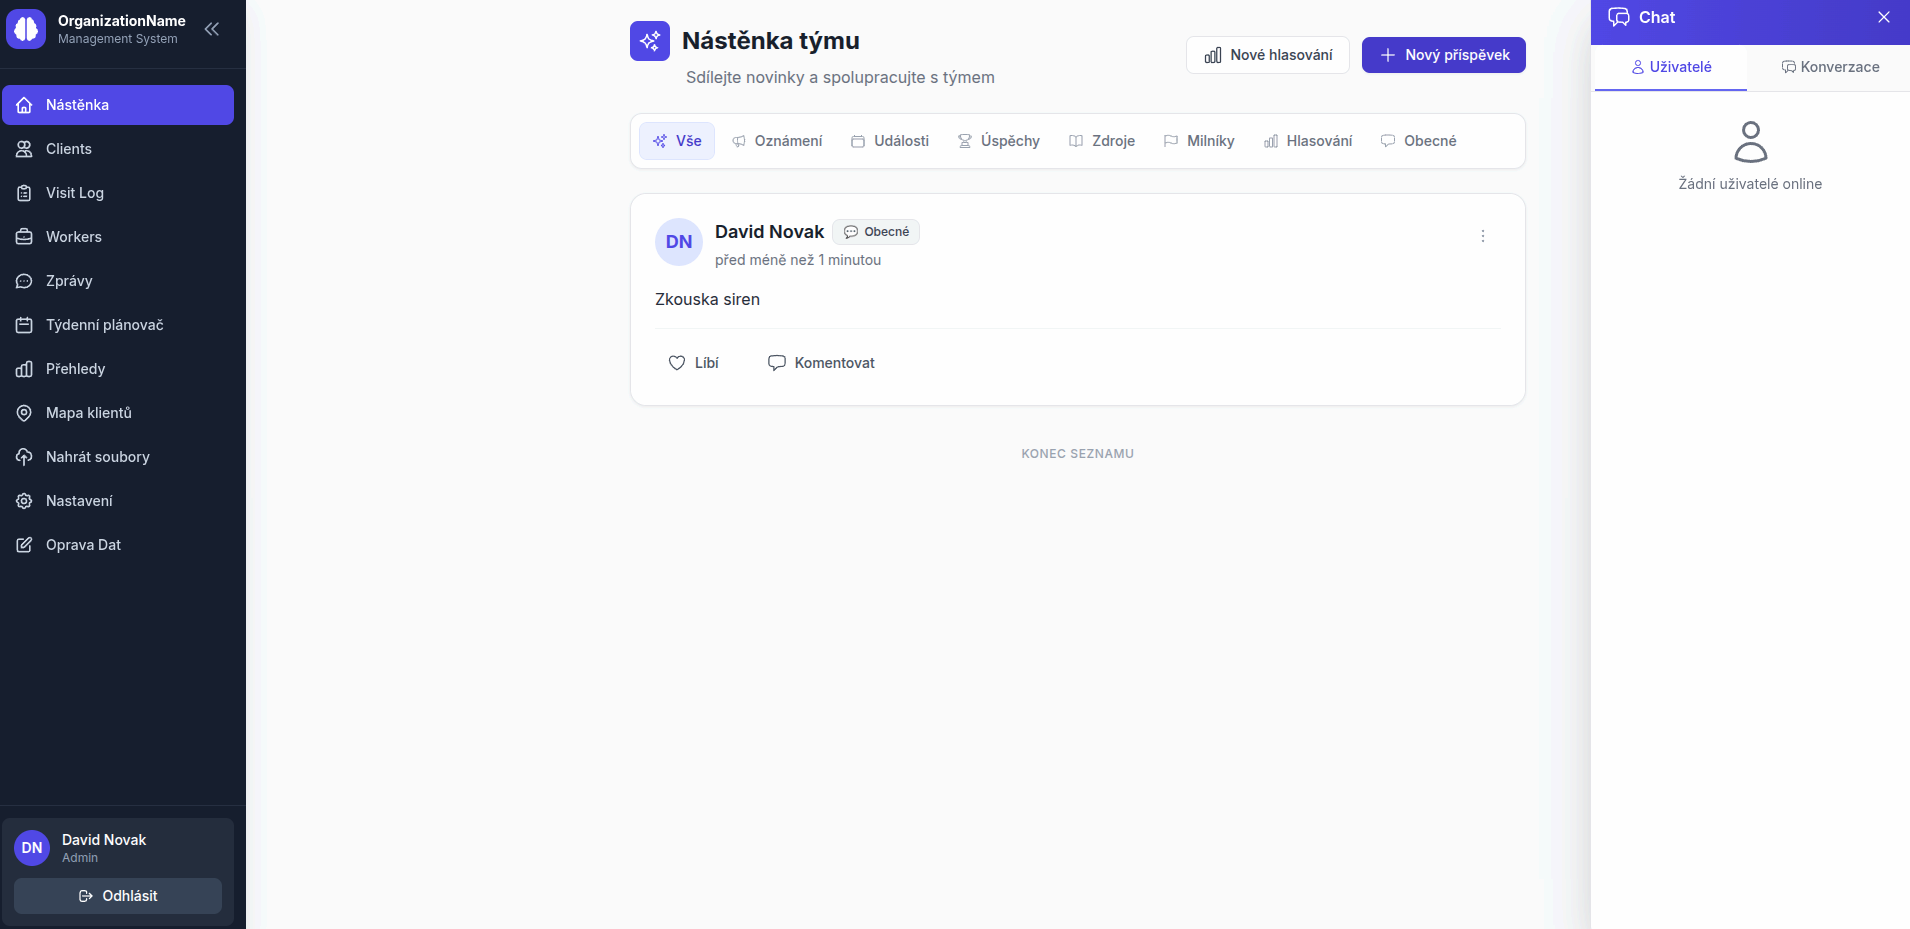Collapse the sidebar with the chevron
Image resolution: width=1910 pixels, height=929 pixels.
click(212, 29)
